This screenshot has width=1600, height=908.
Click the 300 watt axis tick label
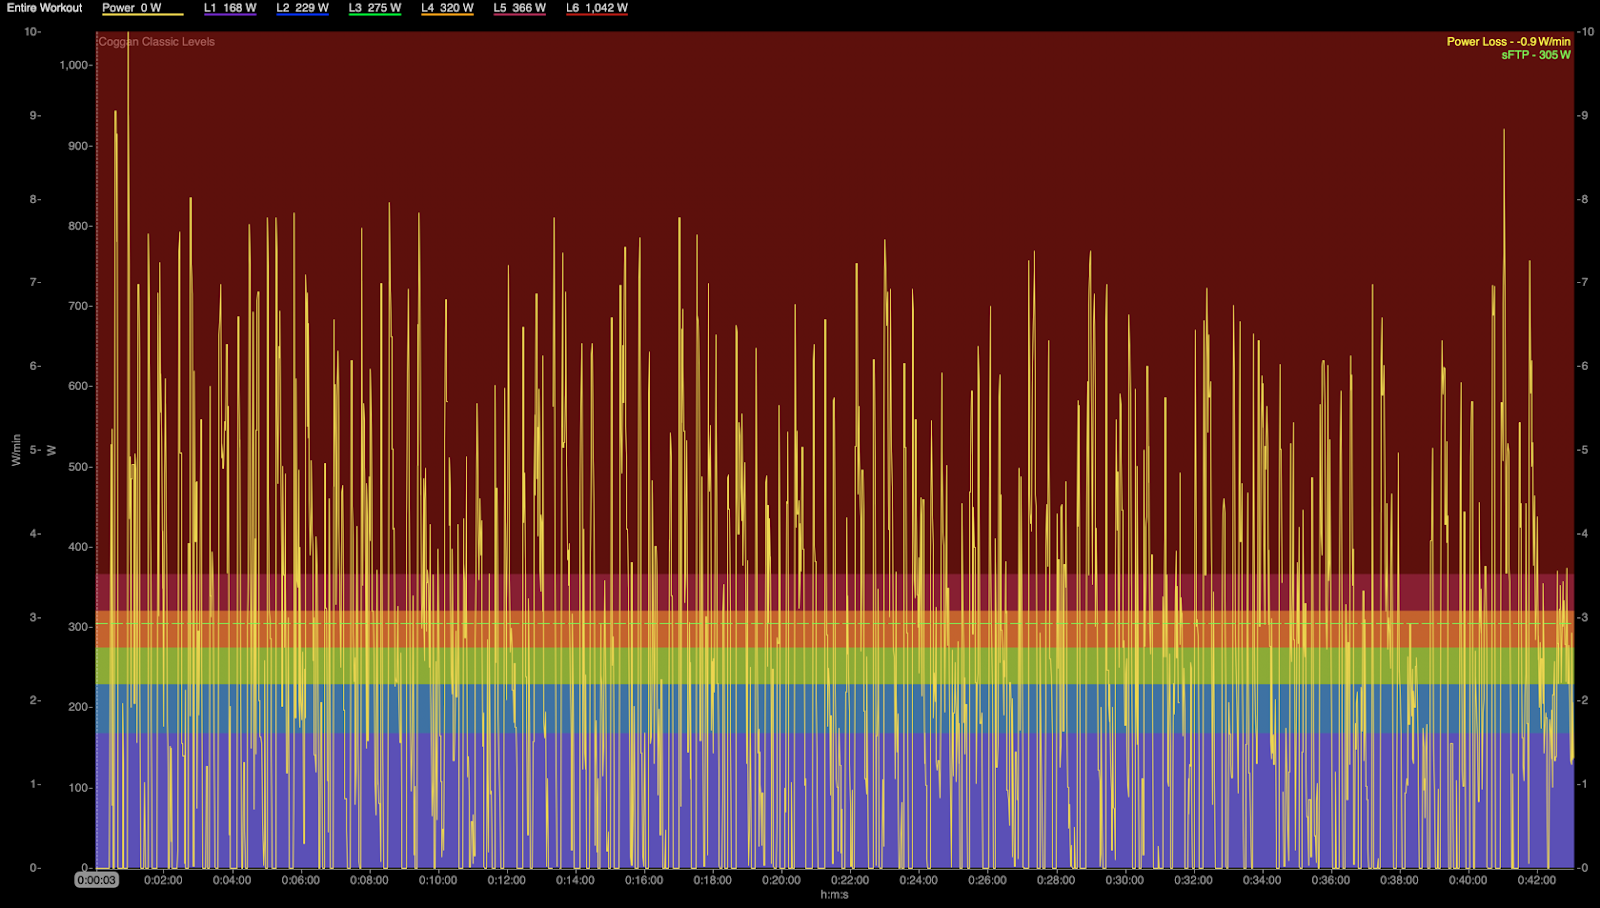[79, 627]
